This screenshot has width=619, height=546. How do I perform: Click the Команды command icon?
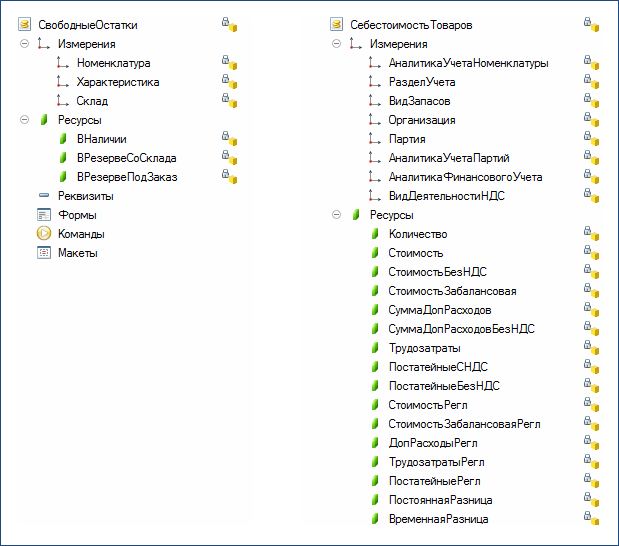pyautogui.click(x=44, y=234)
